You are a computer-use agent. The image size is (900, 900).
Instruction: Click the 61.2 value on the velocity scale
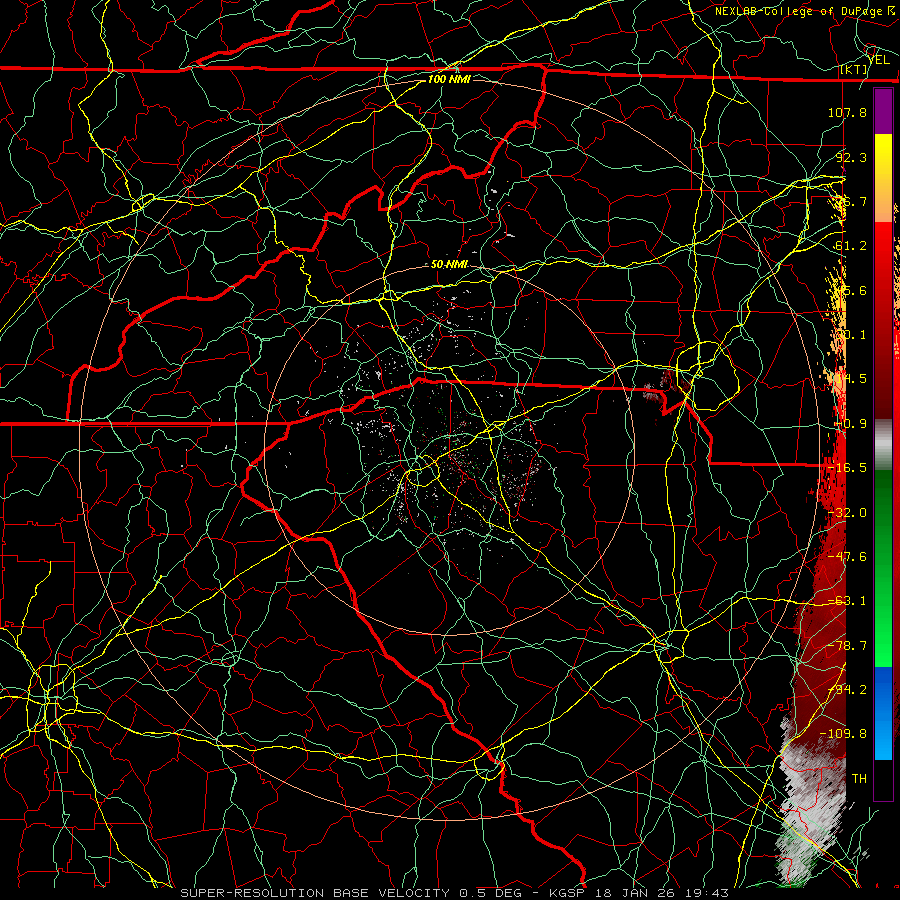tap(851, 246)
